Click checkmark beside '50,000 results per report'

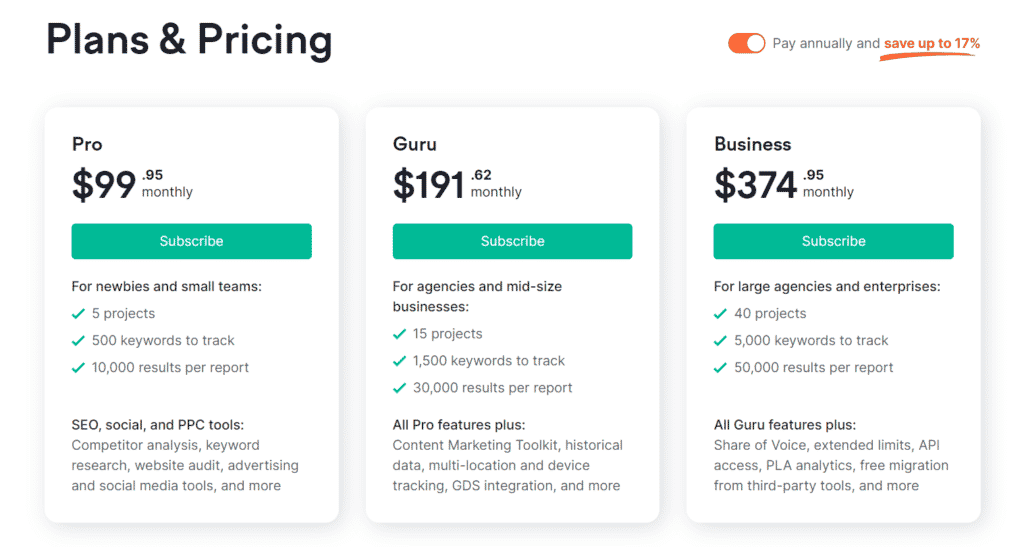[x=720, y=367]
